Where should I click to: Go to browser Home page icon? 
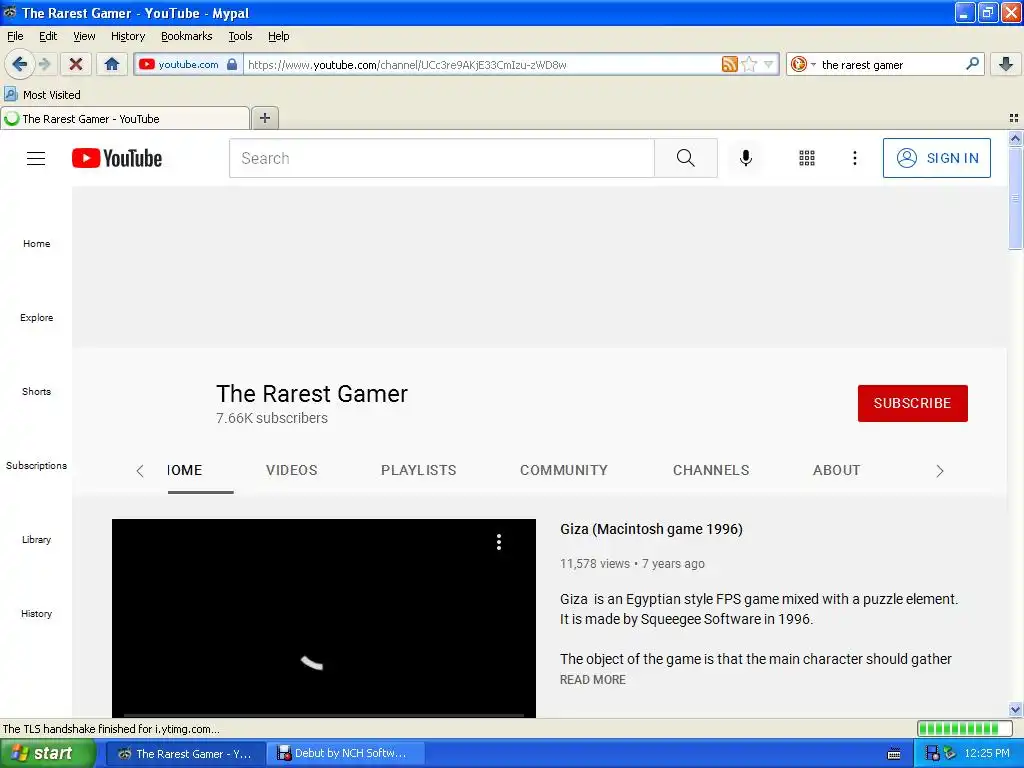click(112, 64)
